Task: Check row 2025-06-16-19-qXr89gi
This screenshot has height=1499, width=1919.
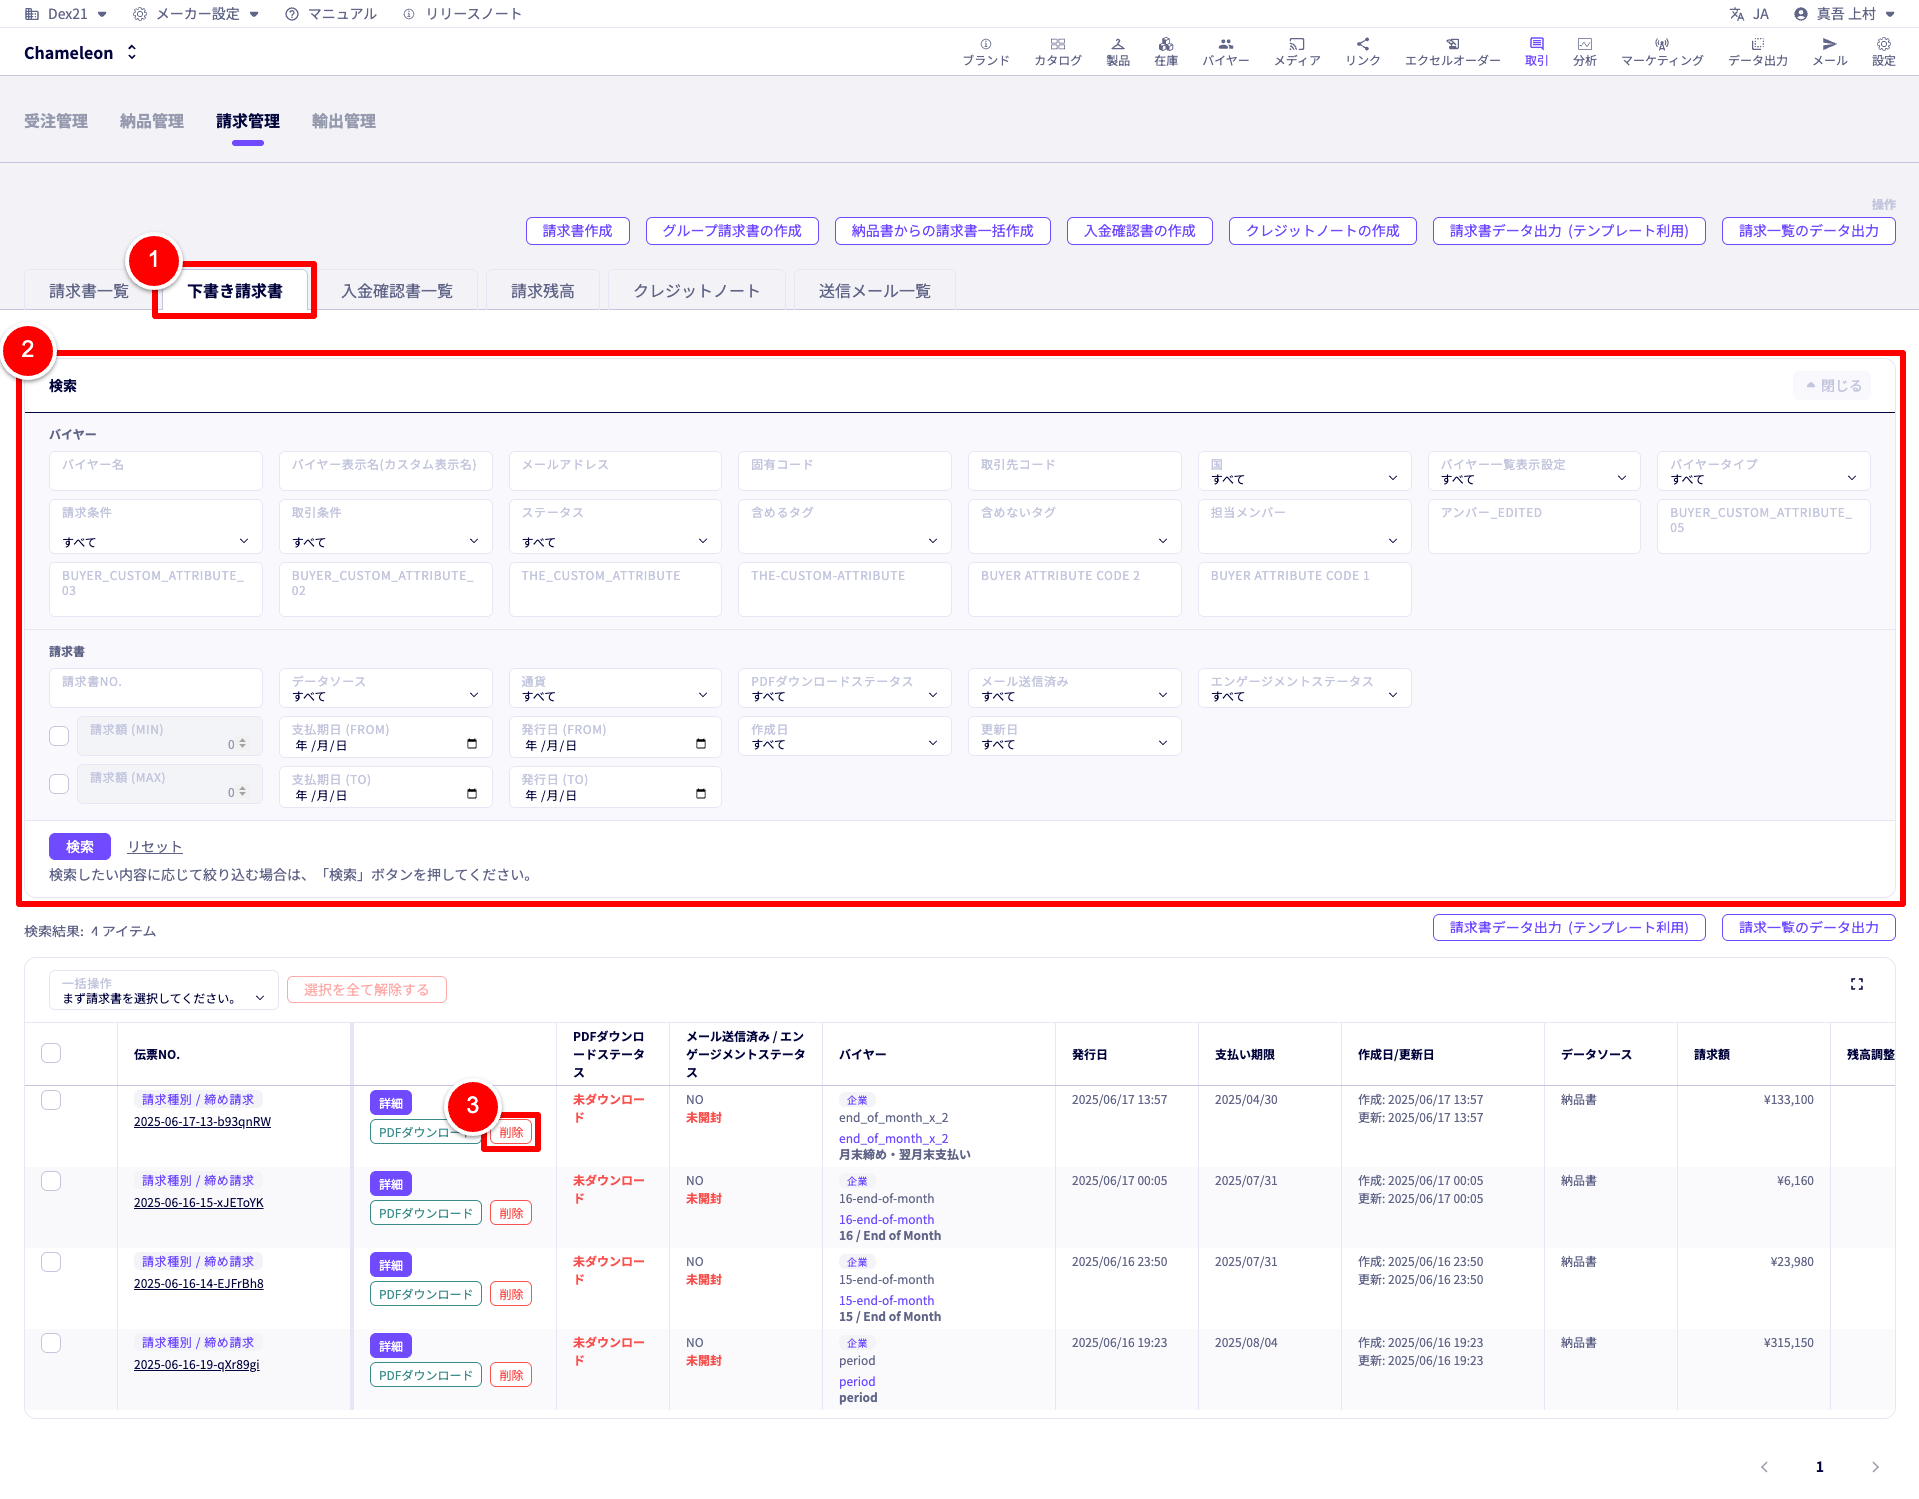Action: pyautogui.click(x=51, y=1343)
